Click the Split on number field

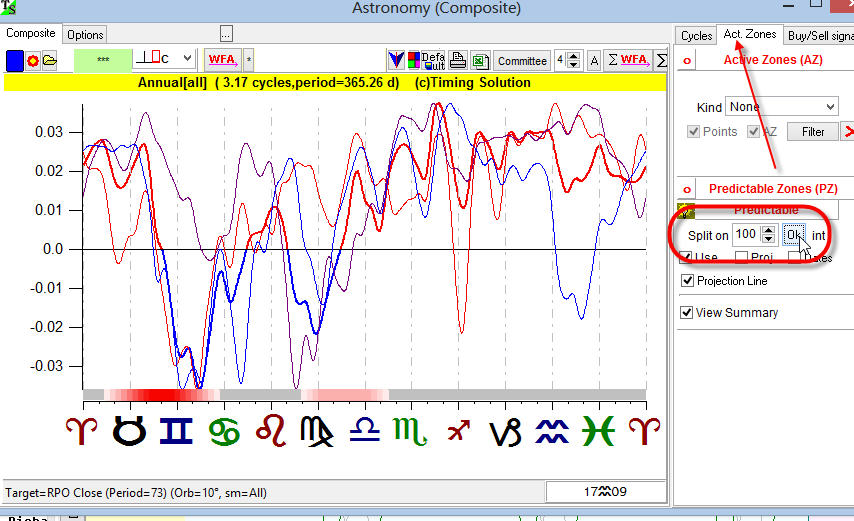(746, 235)
